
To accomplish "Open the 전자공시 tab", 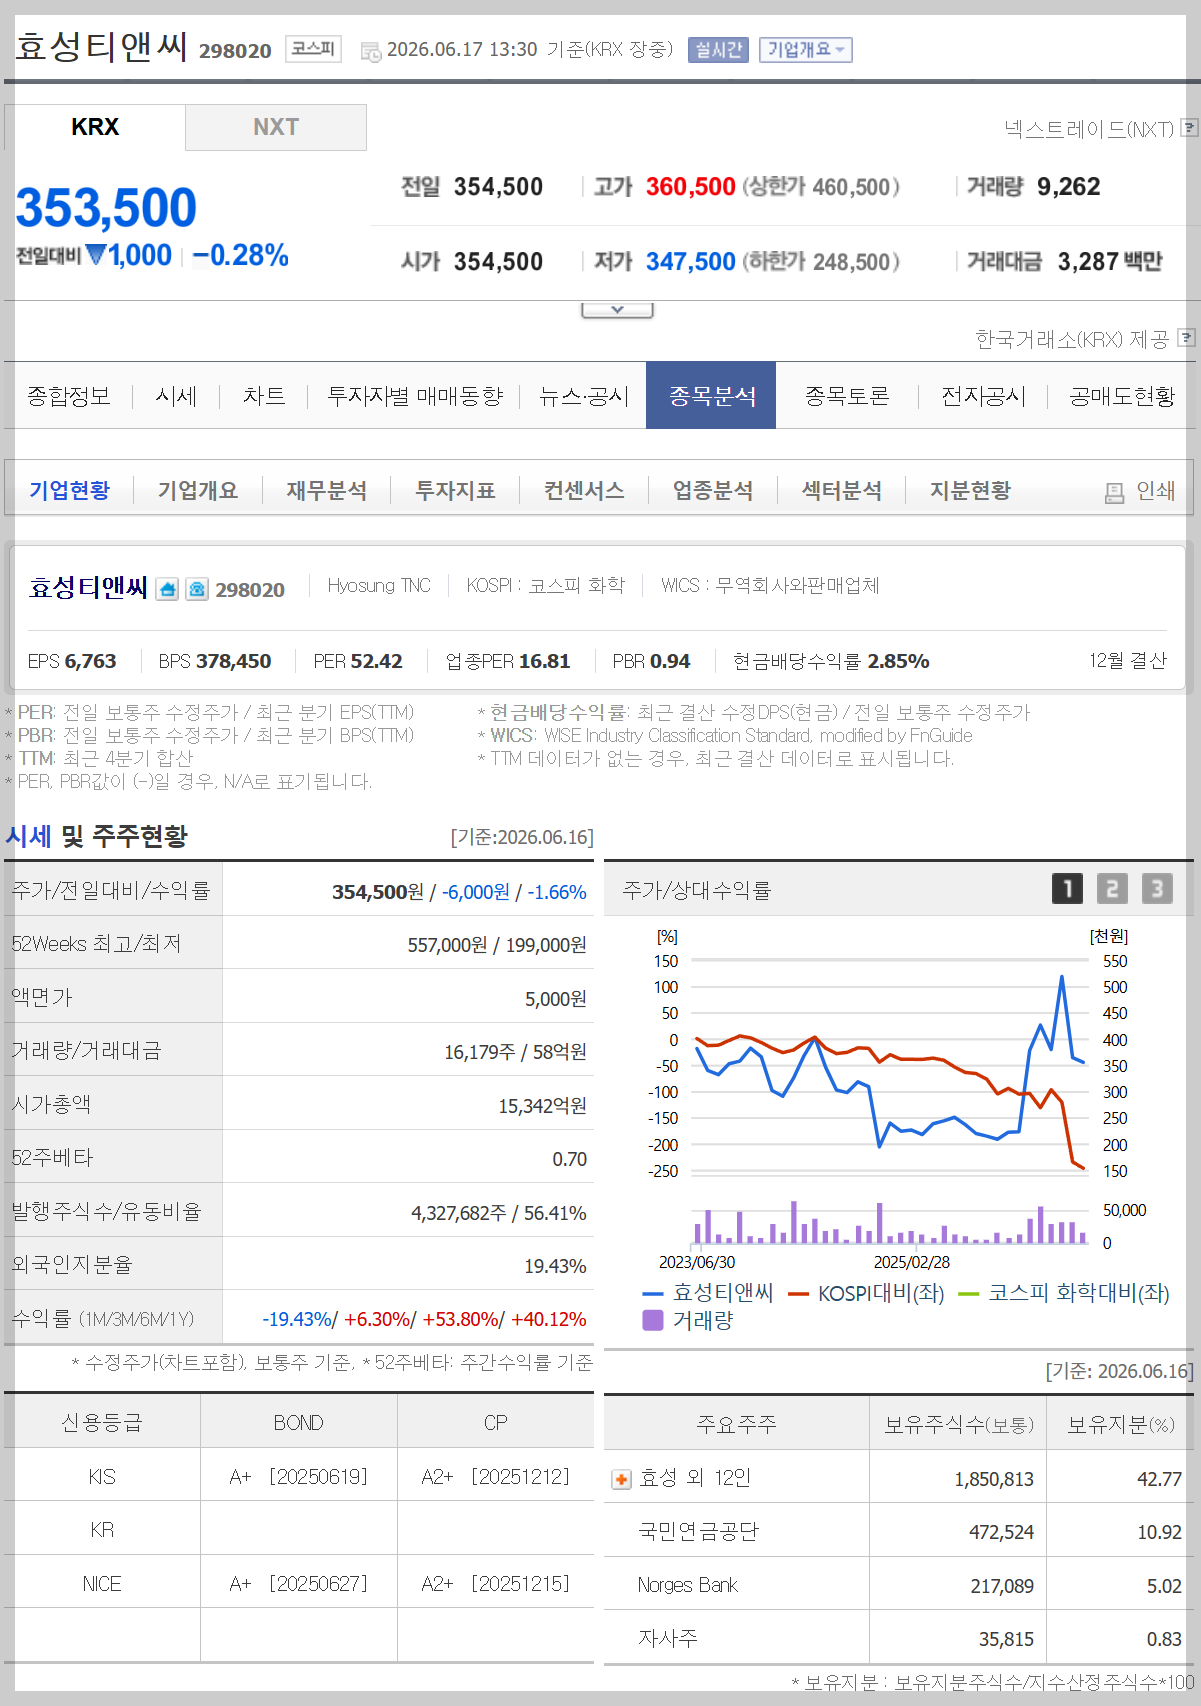I will click(x=983, y=396).
